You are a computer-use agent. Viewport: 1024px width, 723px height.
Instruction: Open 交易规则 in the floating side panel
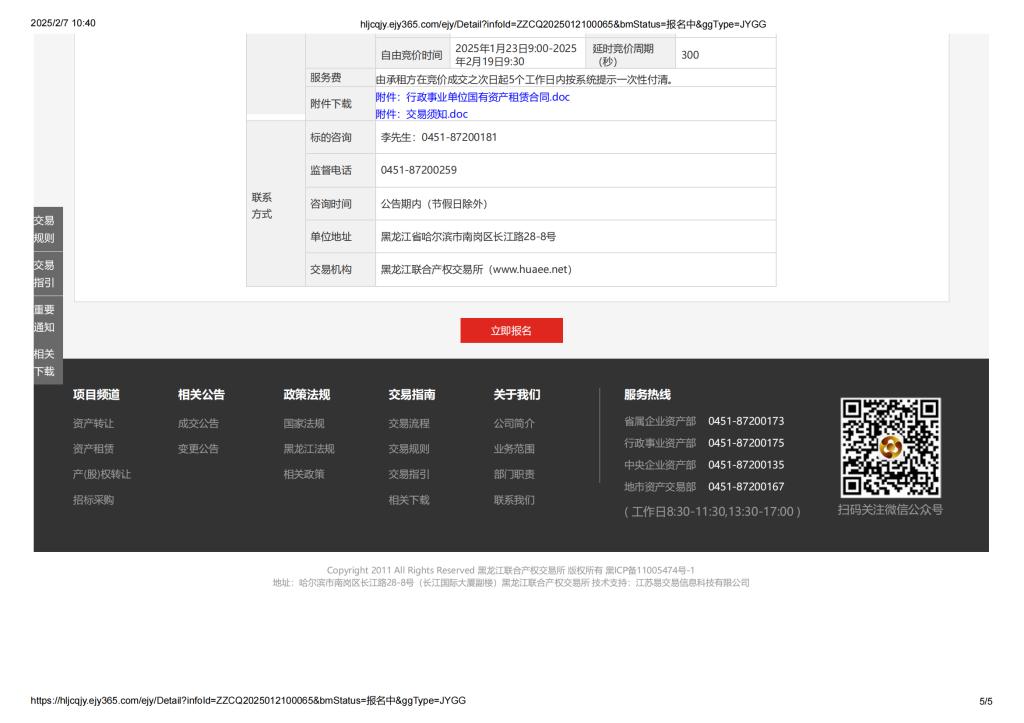(44, 229)
